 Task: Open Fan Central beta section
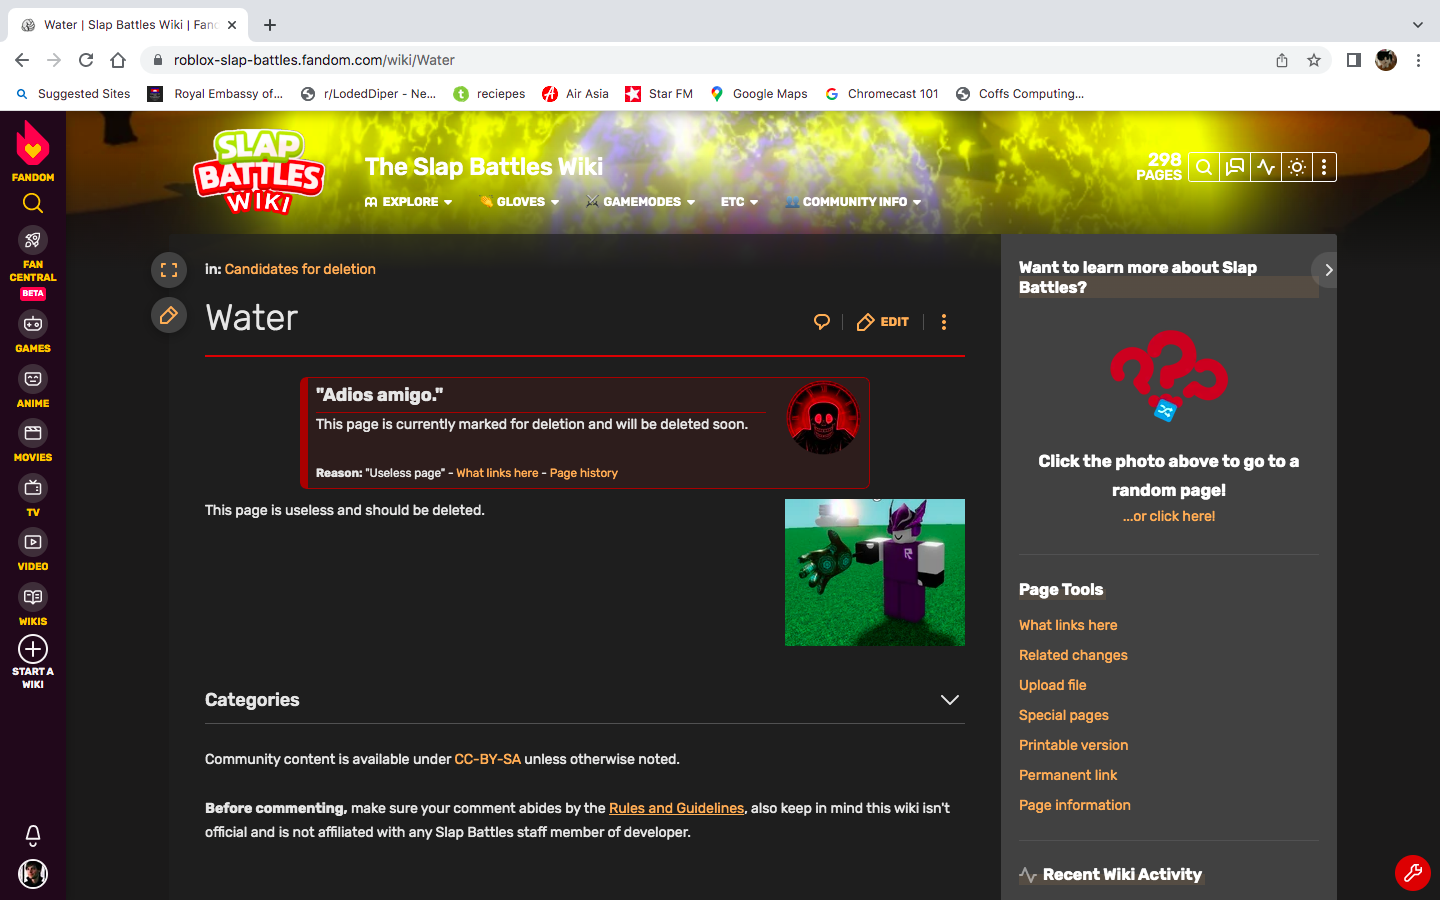[33, 263]
